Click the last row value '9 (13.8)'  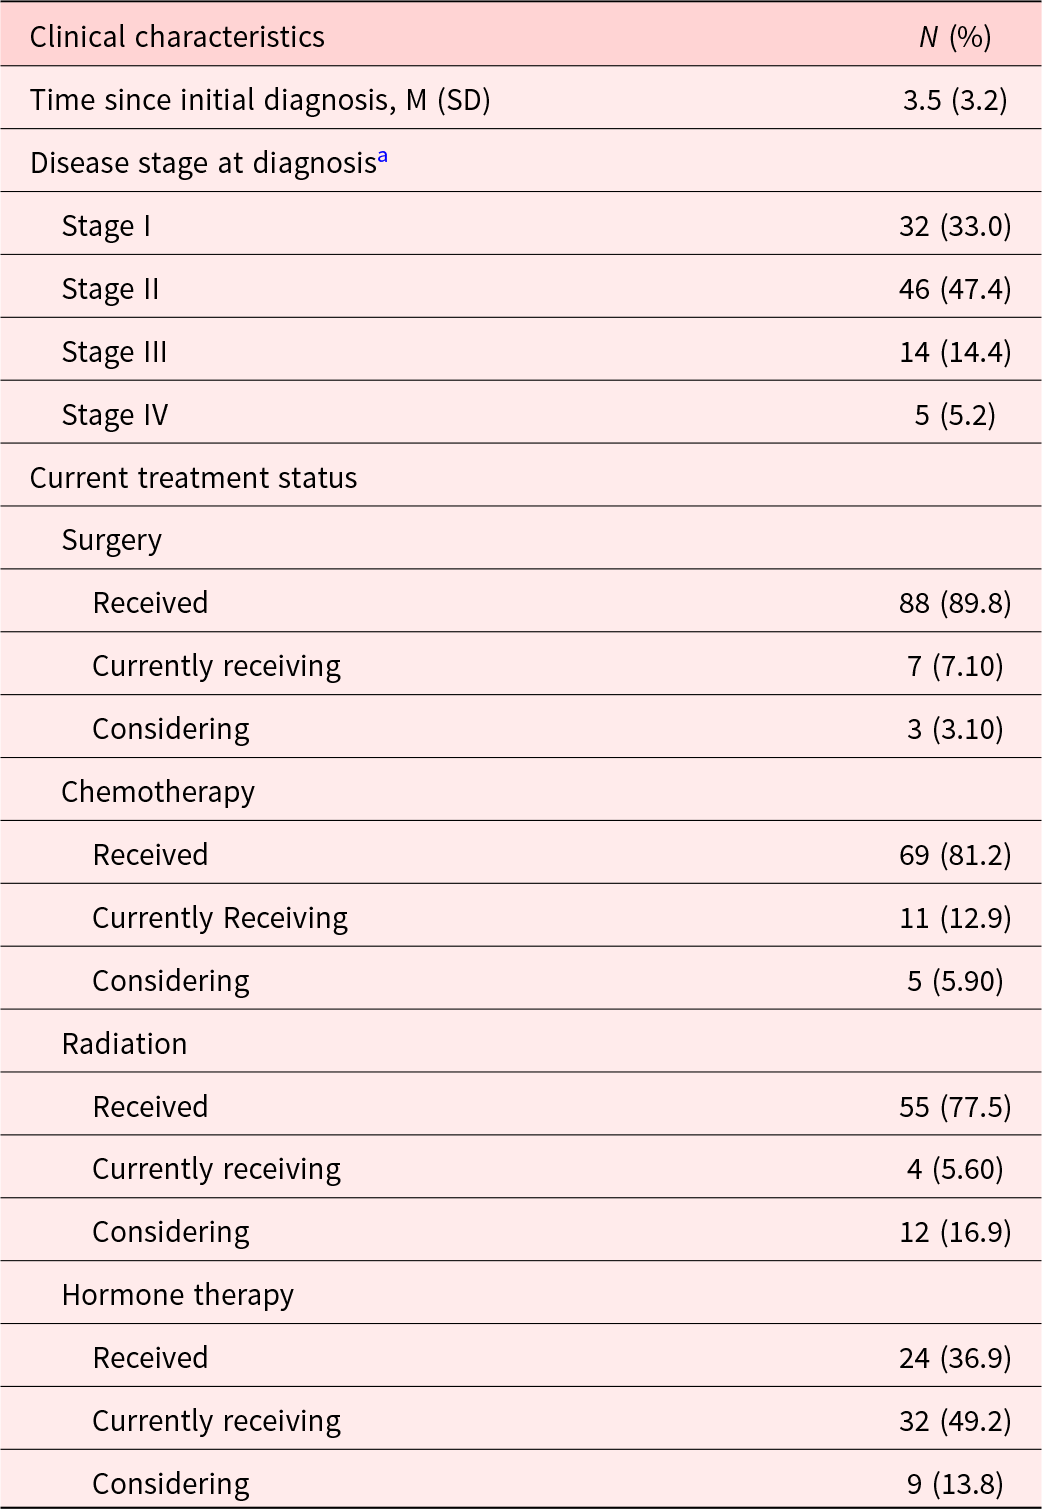(955, 1484)
